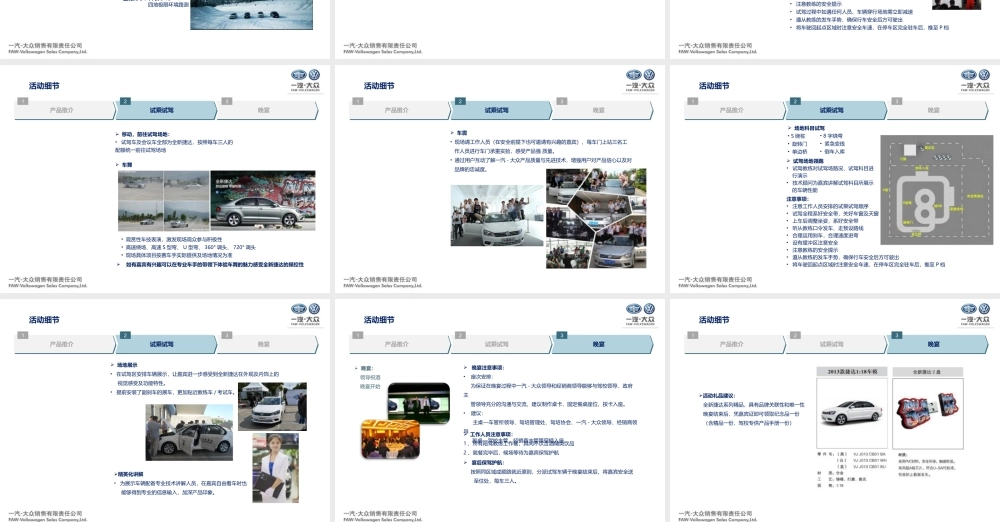
Task: Select highlighted 晚宴 step on the gift slide
Action: pyautogui.click(x=937, y=344)
